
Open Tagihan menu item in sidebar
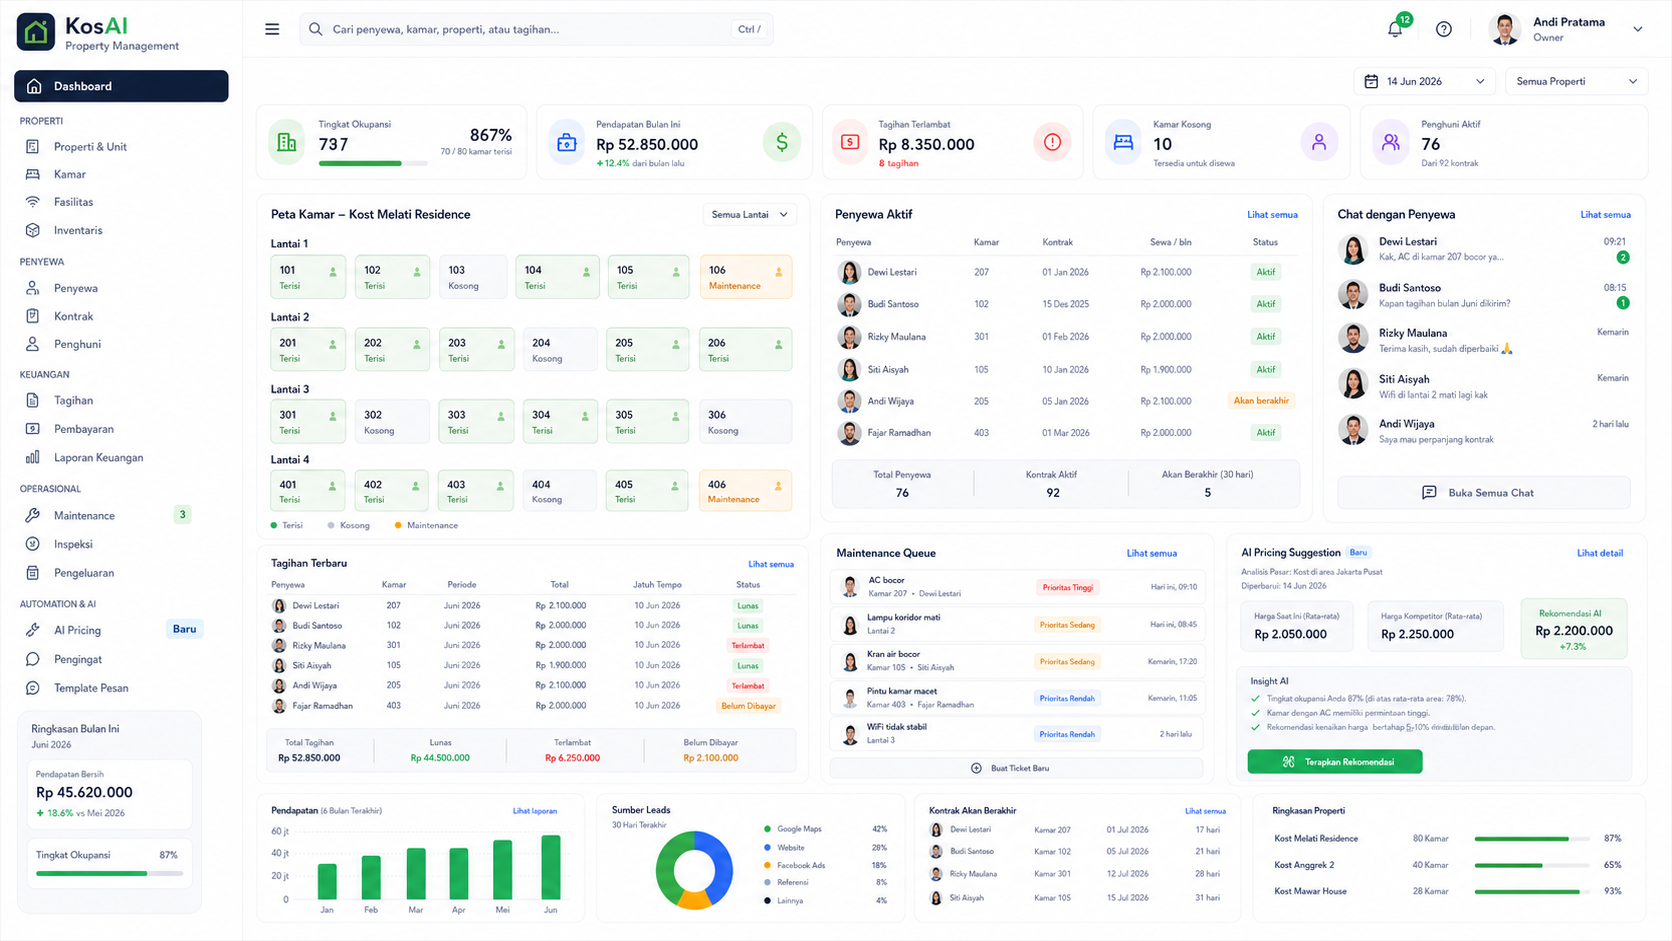tap(73, 400)
